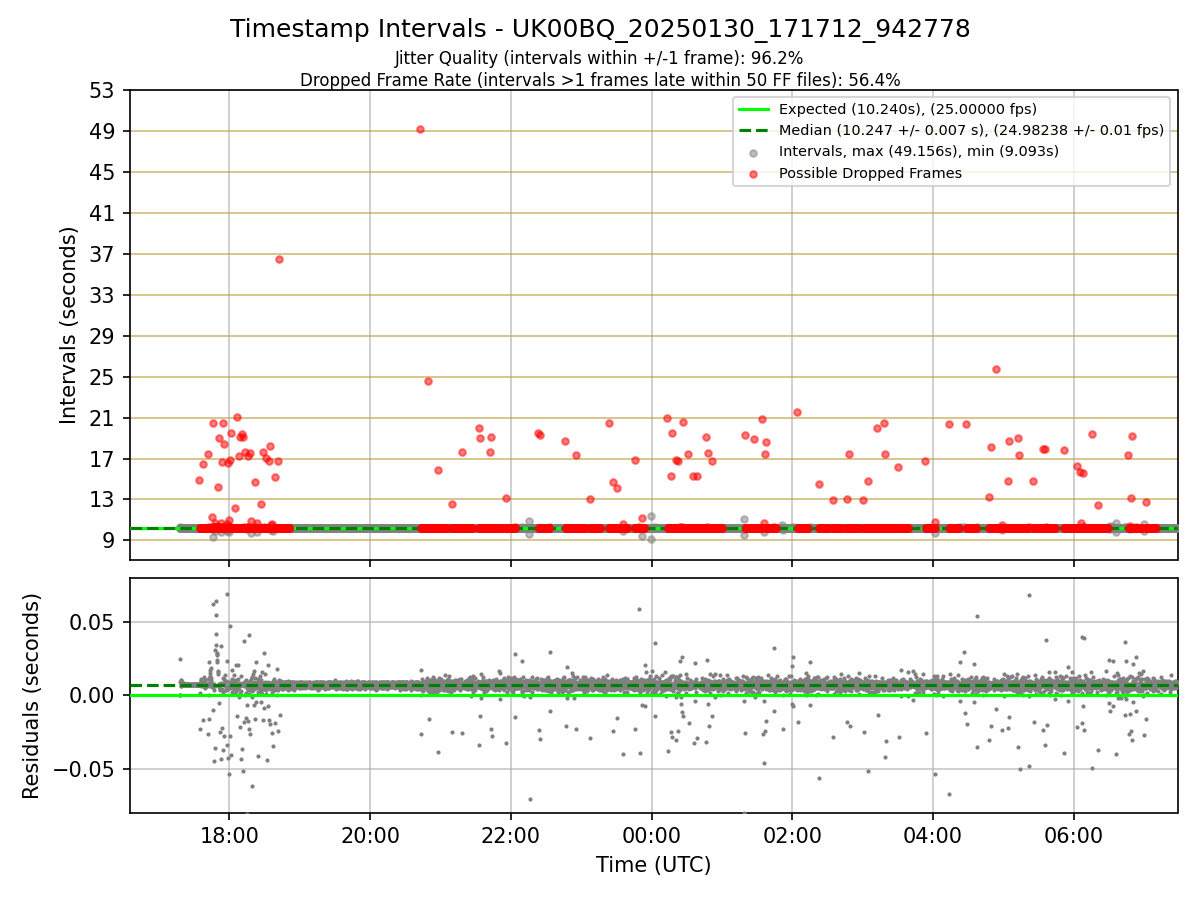Viewport: 1200px width, 900px height.
Task: Click the Residuals (seconds) axis label
Action: click(x=32, y=696)
